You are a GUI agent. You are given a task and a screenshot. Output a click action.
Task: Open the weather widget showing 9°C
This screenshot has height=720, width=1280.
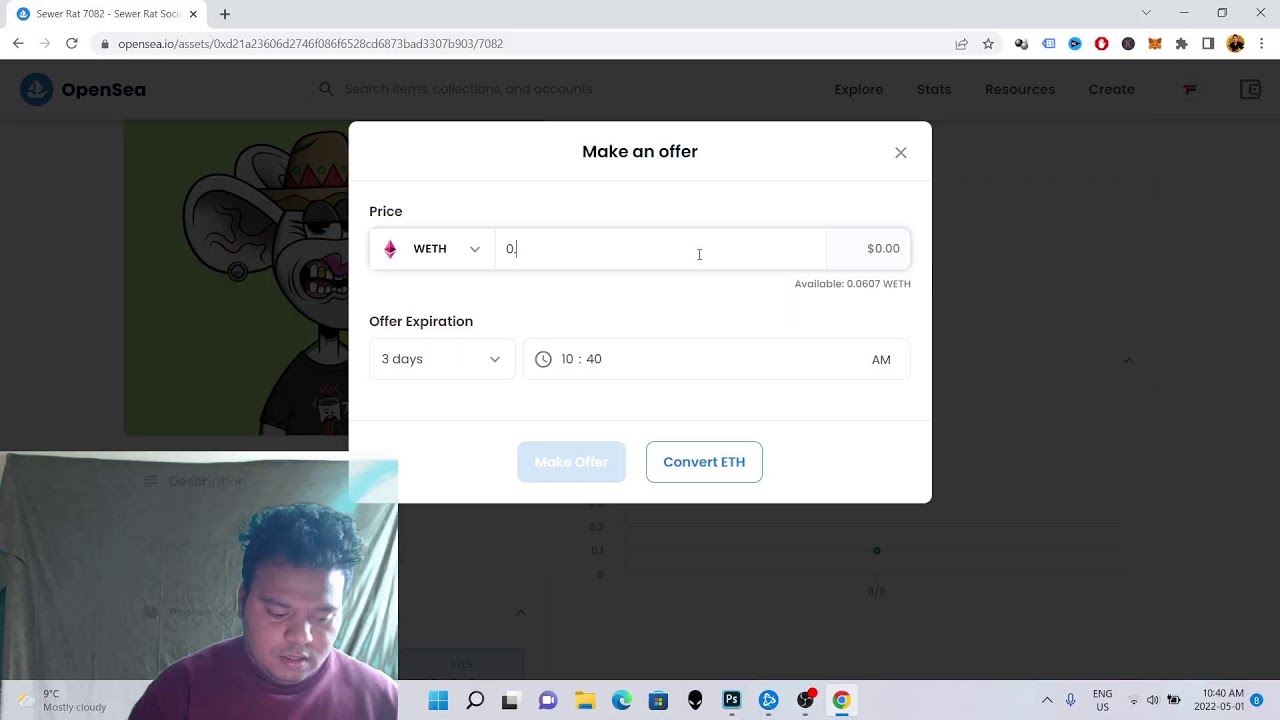(62, 700)
